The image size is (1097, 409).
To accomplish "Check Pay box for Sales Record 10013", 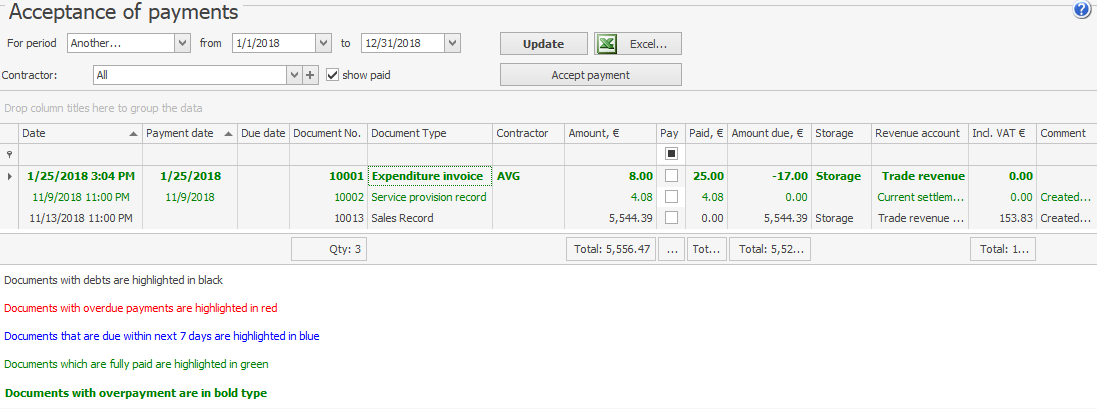I will [671, 218].
